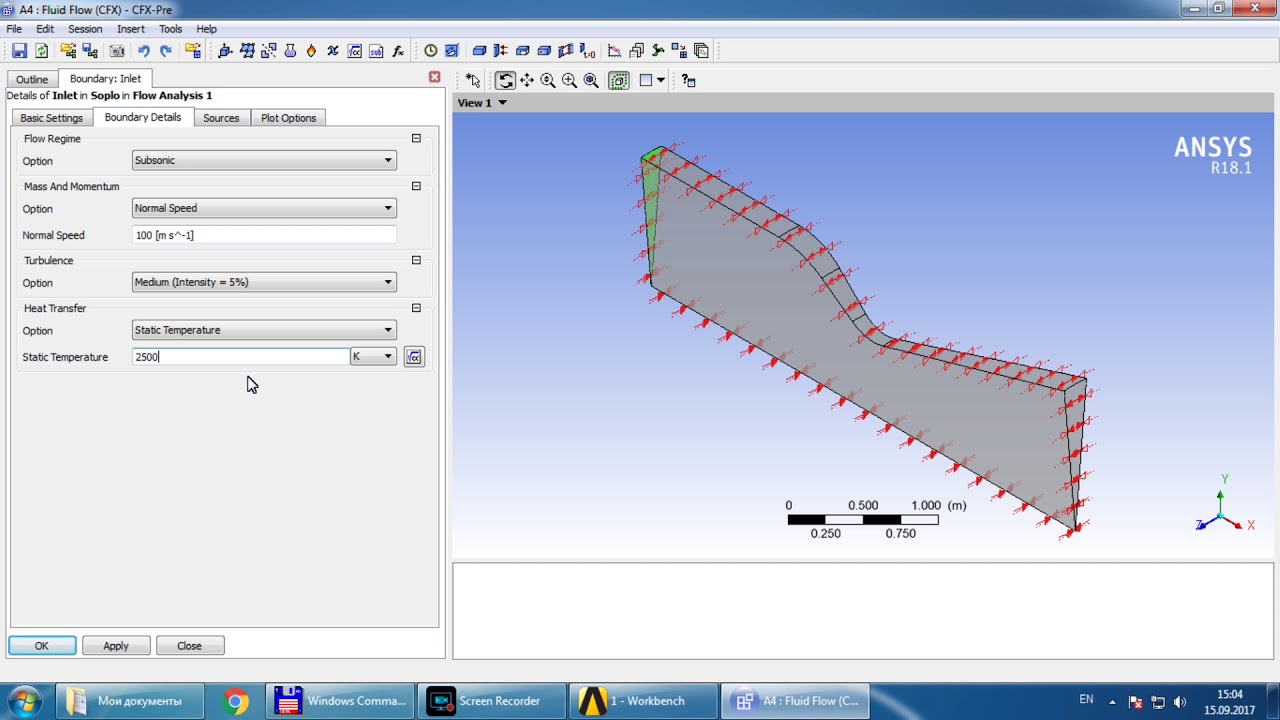Click the fx Expression icon

click(x=398, y=51)
